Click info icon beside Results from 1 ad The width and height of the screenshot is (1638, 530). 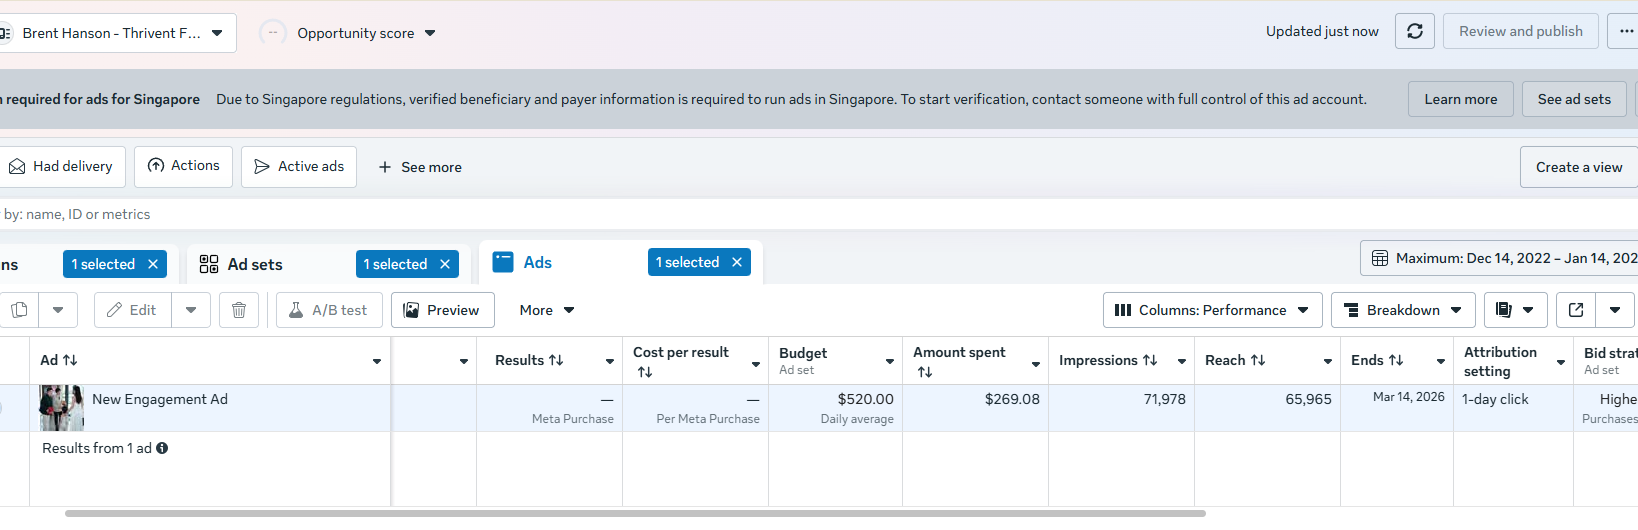(162, 448)
